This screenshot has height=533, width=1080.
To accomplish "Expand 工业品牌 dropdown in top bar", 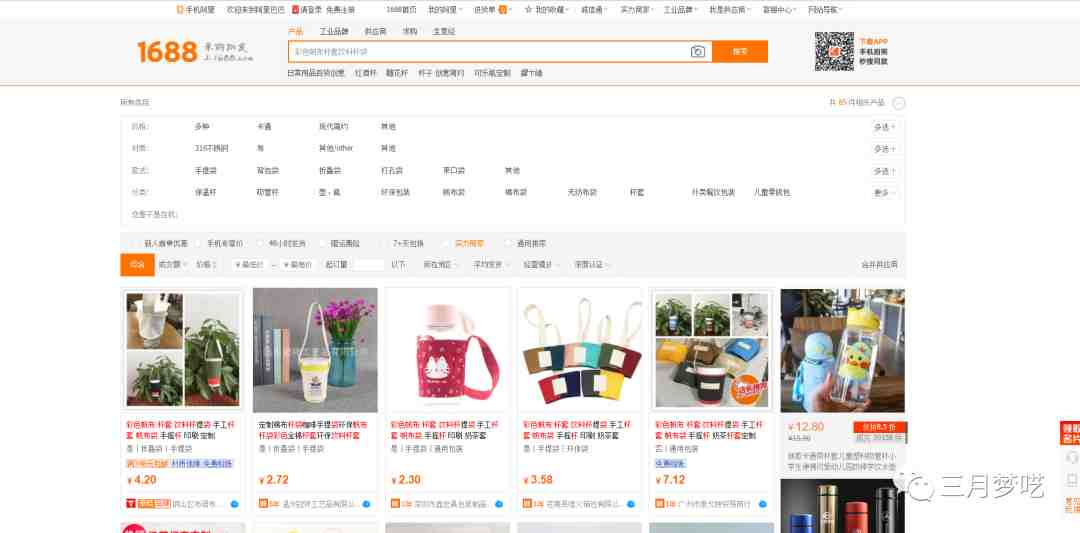I will point(681,10).
